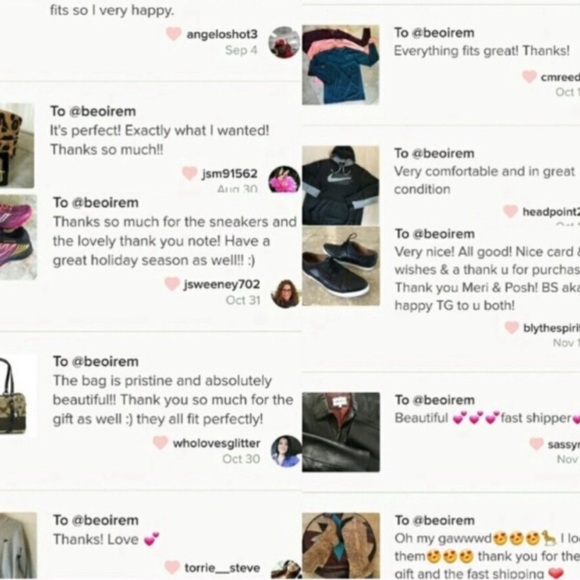Open jsm91562's flower profile picture
Image resolution: width=580 pixels, height=580 pixels.
point(284,179)
